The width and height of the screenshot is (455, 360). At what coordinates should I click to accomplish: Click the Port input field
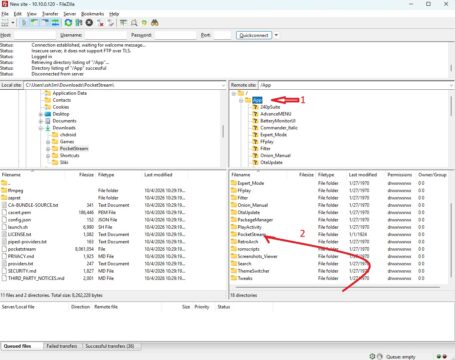[x=222, y=35]
